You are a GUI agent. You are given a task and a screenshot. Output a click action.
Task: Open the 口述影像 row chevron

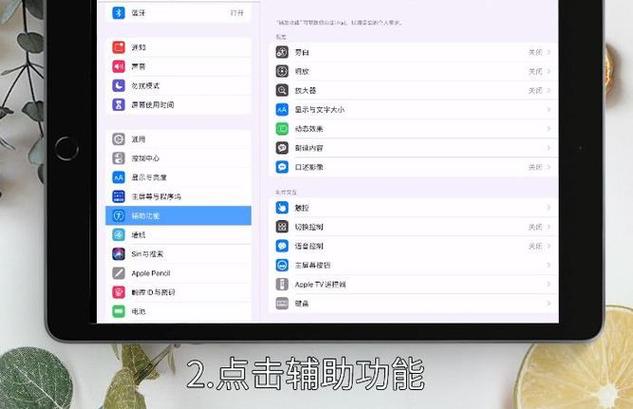point(549,167)
